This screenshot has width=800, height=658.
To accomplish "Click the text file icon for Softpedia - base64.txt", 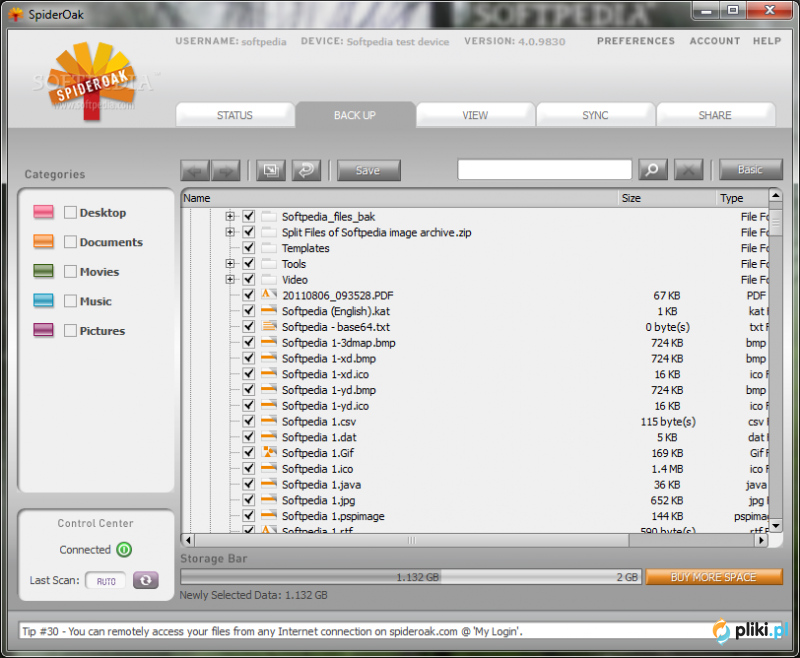I will coord(269,326).
